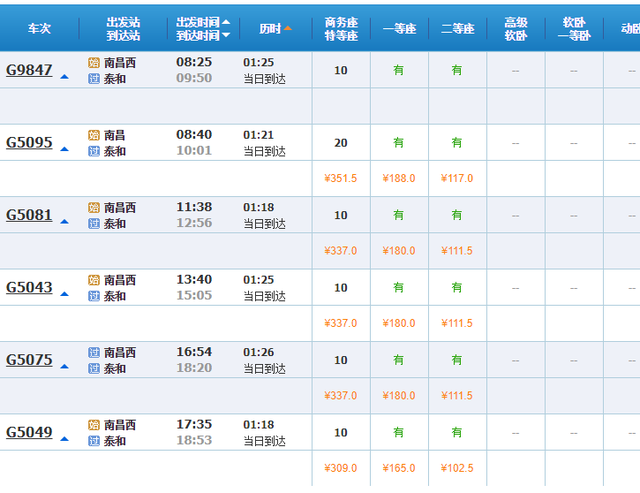The height and width of the screenshot is (493, 640).
Task: Click the departure time 11:38
Action: 194,207
